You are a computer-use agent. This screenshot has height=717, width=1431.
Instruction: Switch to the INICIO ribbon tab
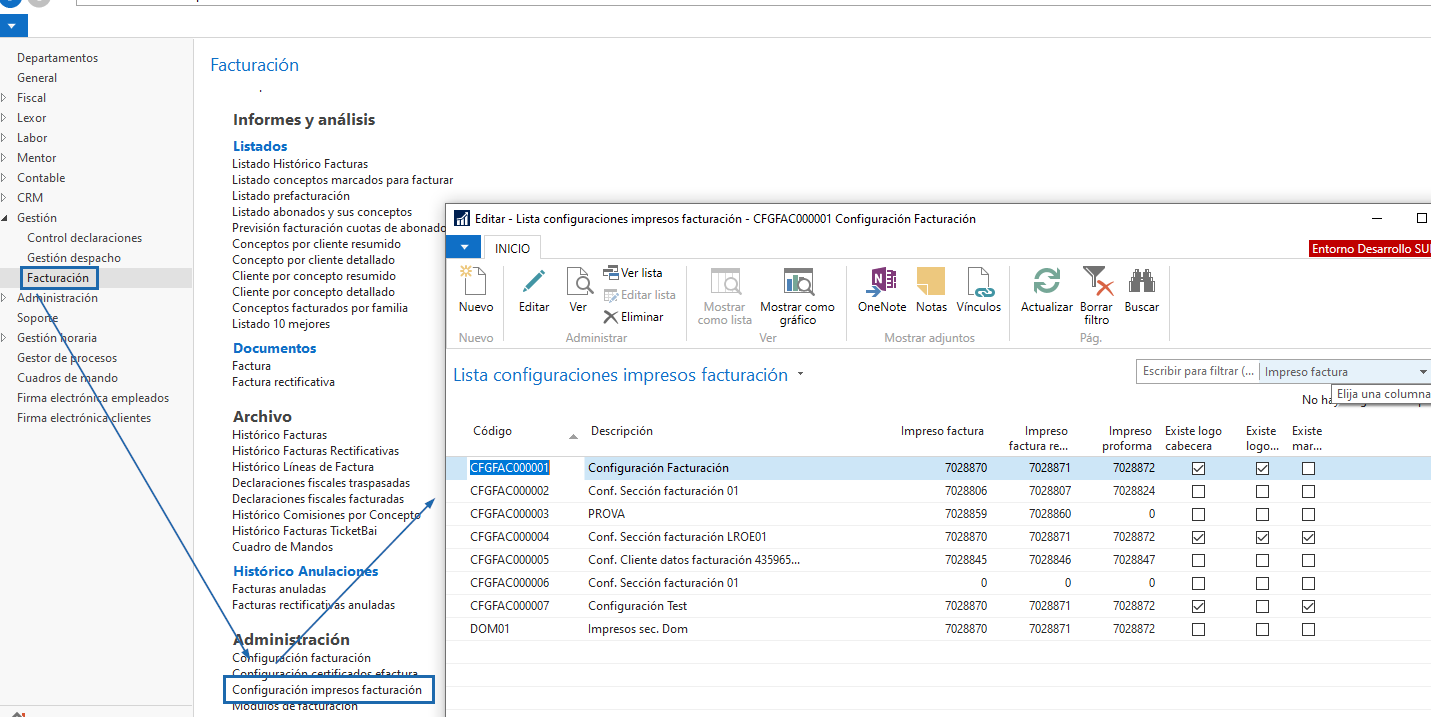513,248
